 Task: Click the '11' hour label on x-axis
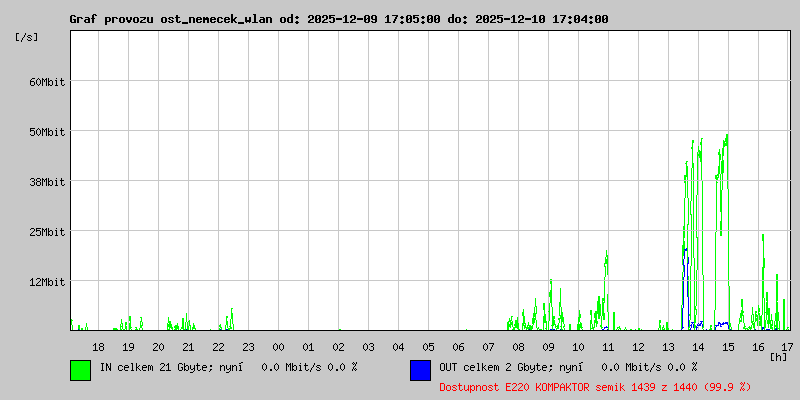click(608, 347)
